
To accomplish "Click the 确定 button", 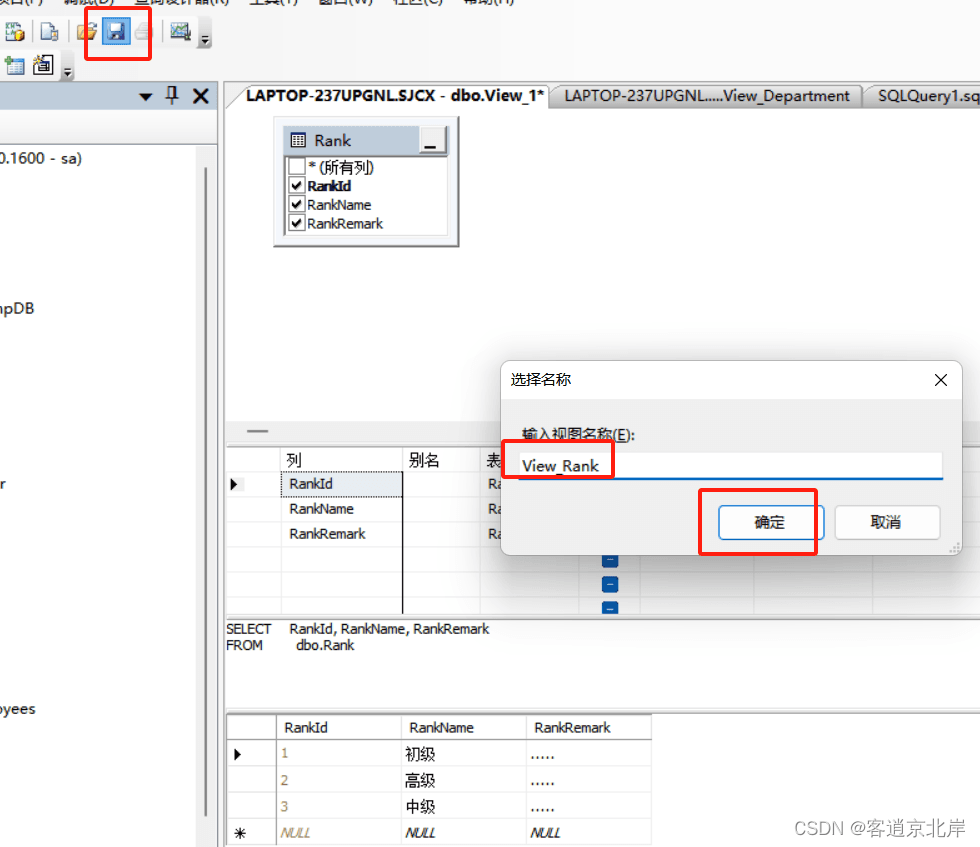I will click(x=771, y=523).
